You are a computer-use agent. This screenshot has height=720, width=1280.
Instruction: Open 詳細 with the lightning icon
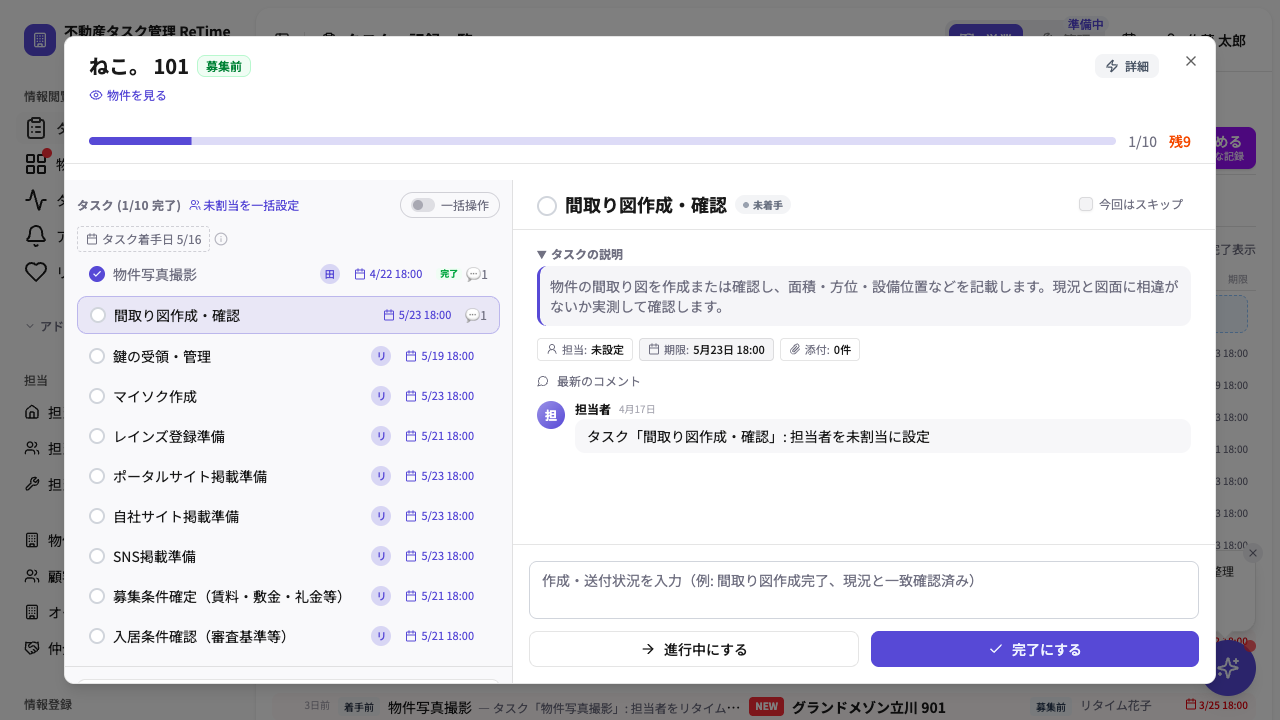[1127, 66]
